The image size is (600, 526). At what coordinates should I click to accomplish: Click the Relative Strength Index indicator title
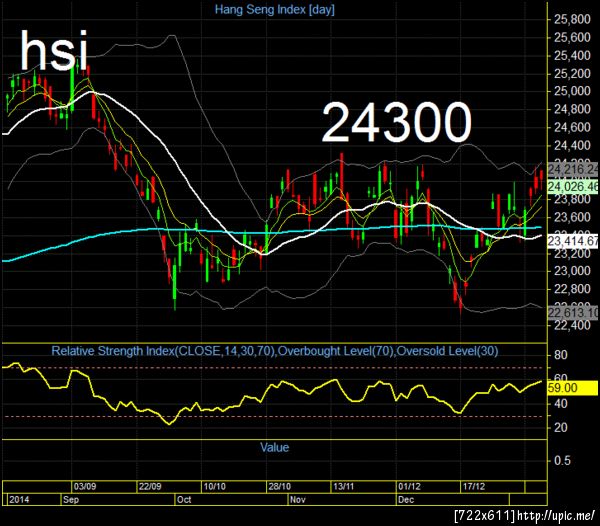(275, 351)
